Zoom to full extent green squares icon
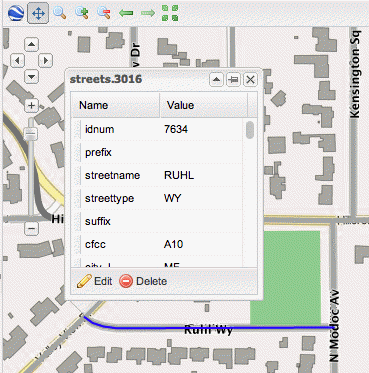This screenshot has width=369, height=373. (170, 13)
